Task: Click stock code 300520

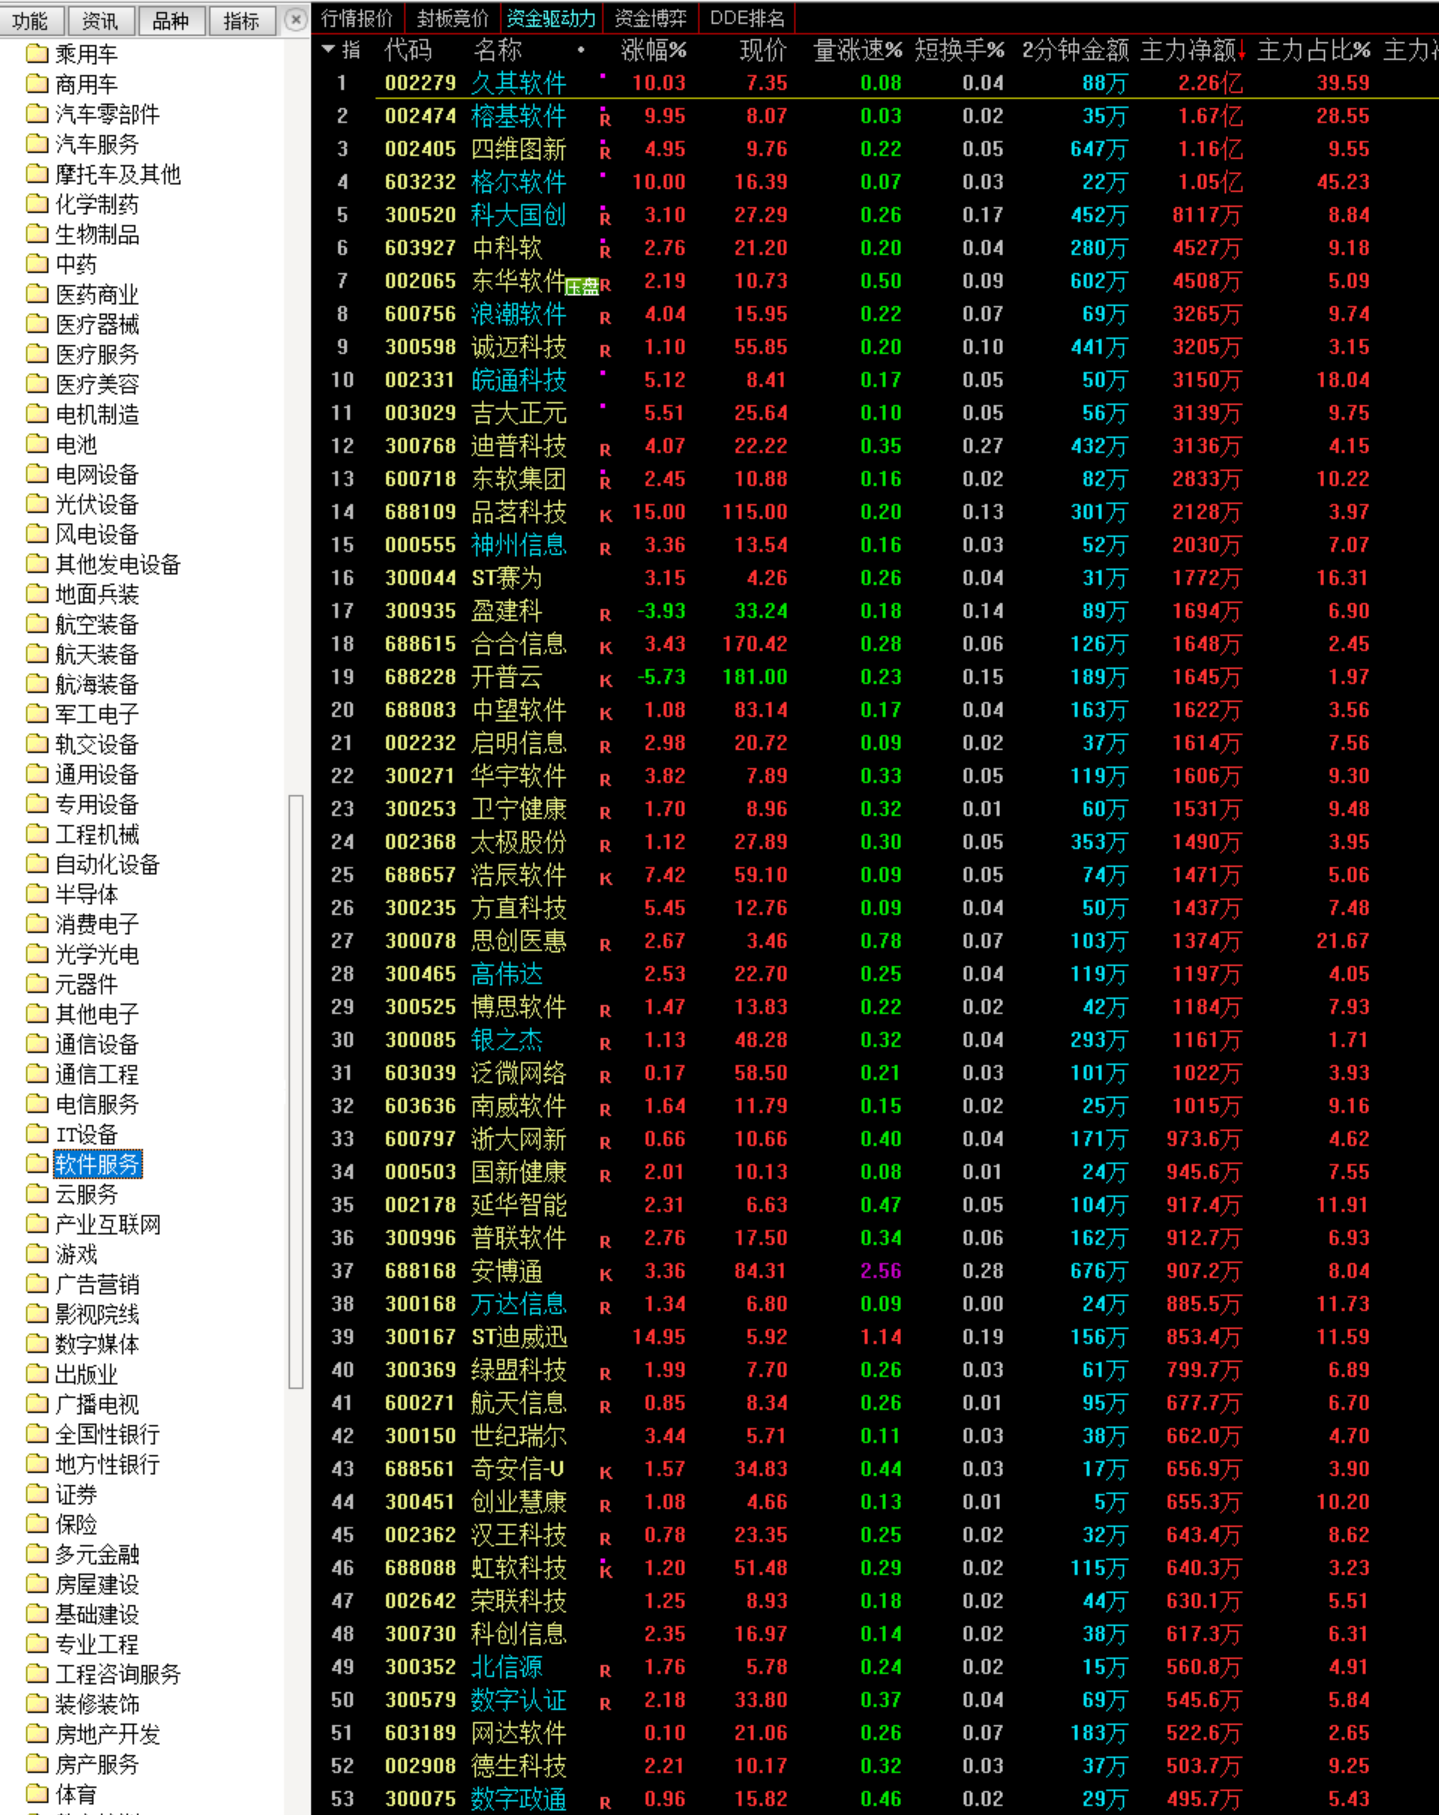Action: [x=420, y=215]
